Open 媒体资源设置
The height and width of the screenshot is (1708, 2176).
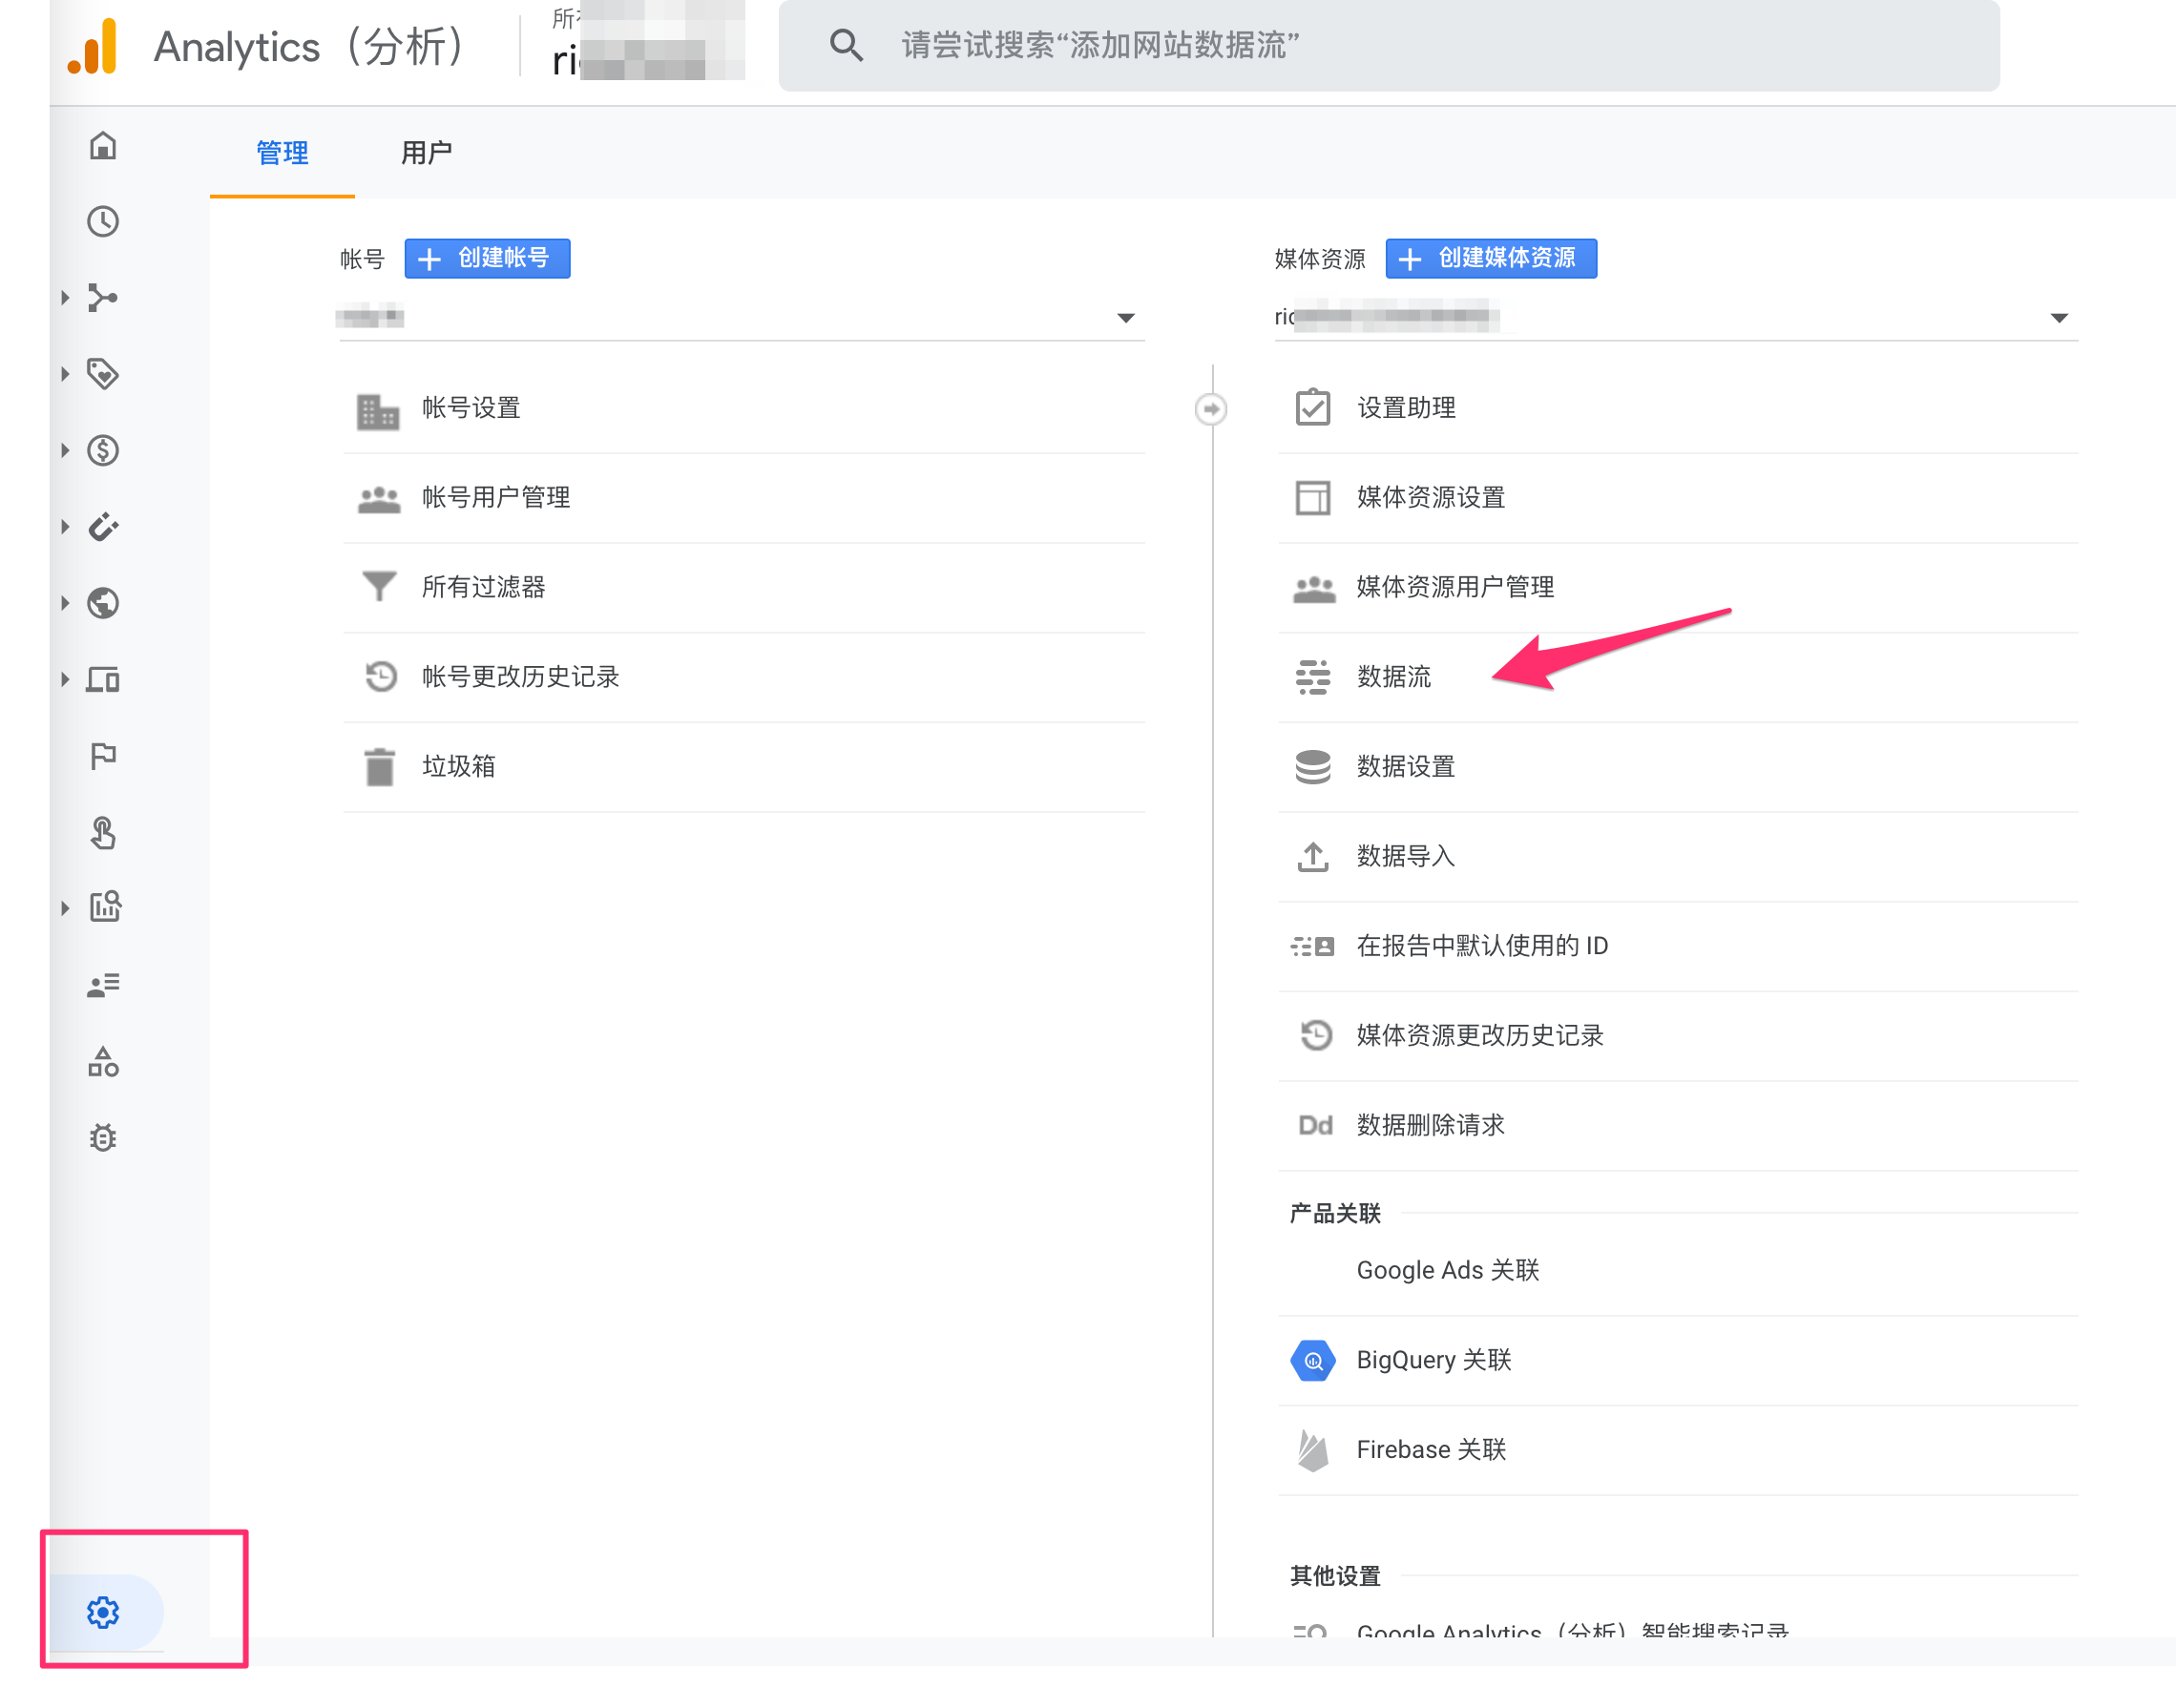click(1678, 498)
